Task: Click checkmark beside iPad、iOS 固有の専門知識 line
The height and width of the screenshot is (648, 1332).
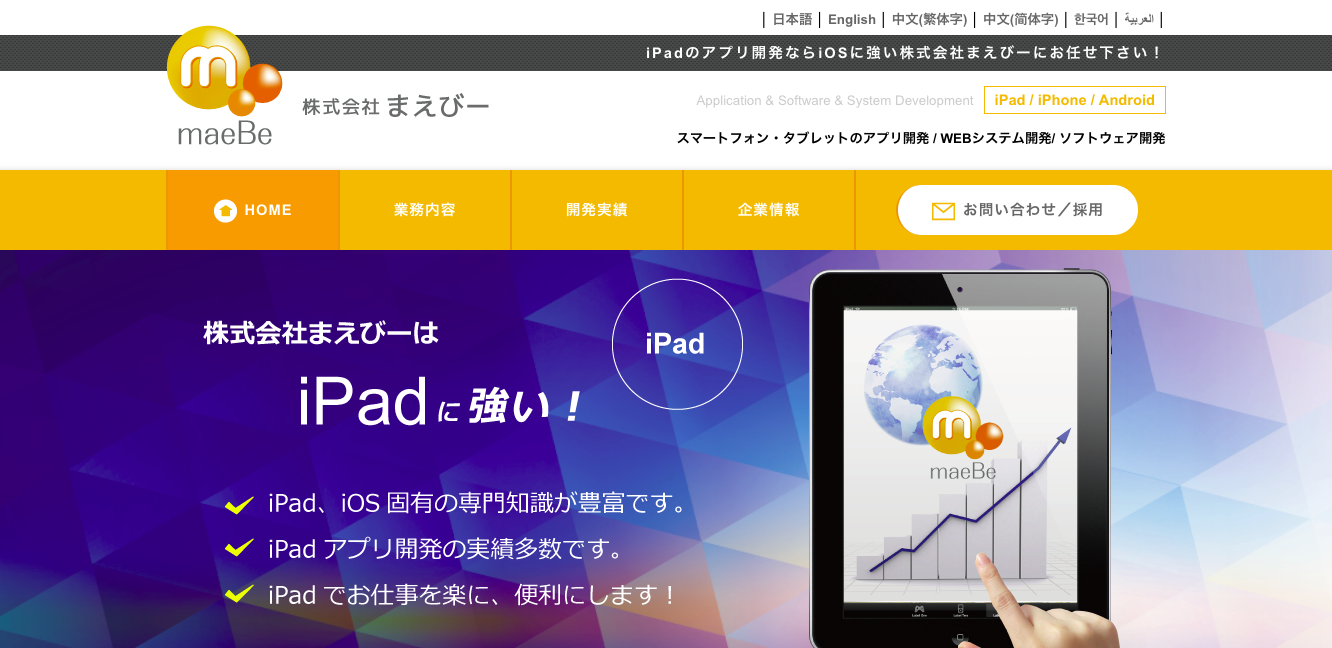Action: pos(239,505)
